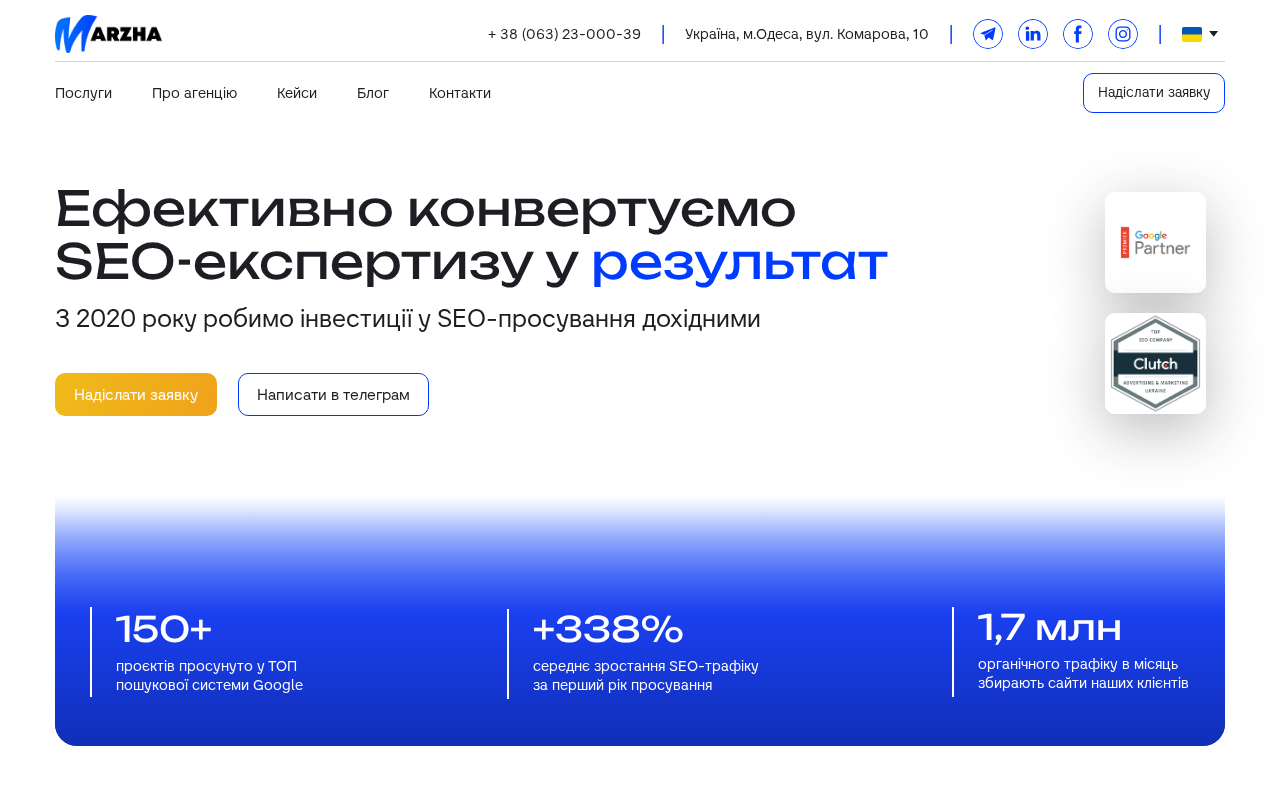The width and height of the screenshot is (1280, 800).
Task: Click the yellow Надіслати заявку button
Action: [136, 394]
